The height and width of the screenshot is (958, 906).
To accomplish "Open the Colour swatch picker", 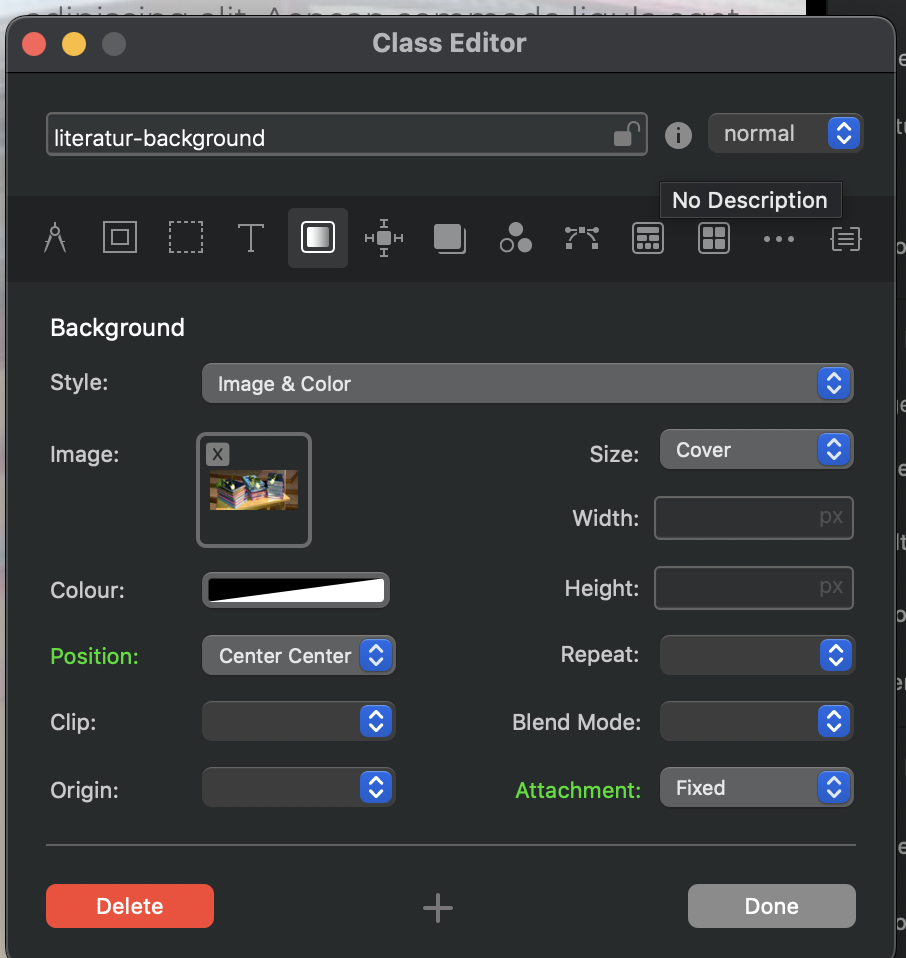I will (296, 590).
